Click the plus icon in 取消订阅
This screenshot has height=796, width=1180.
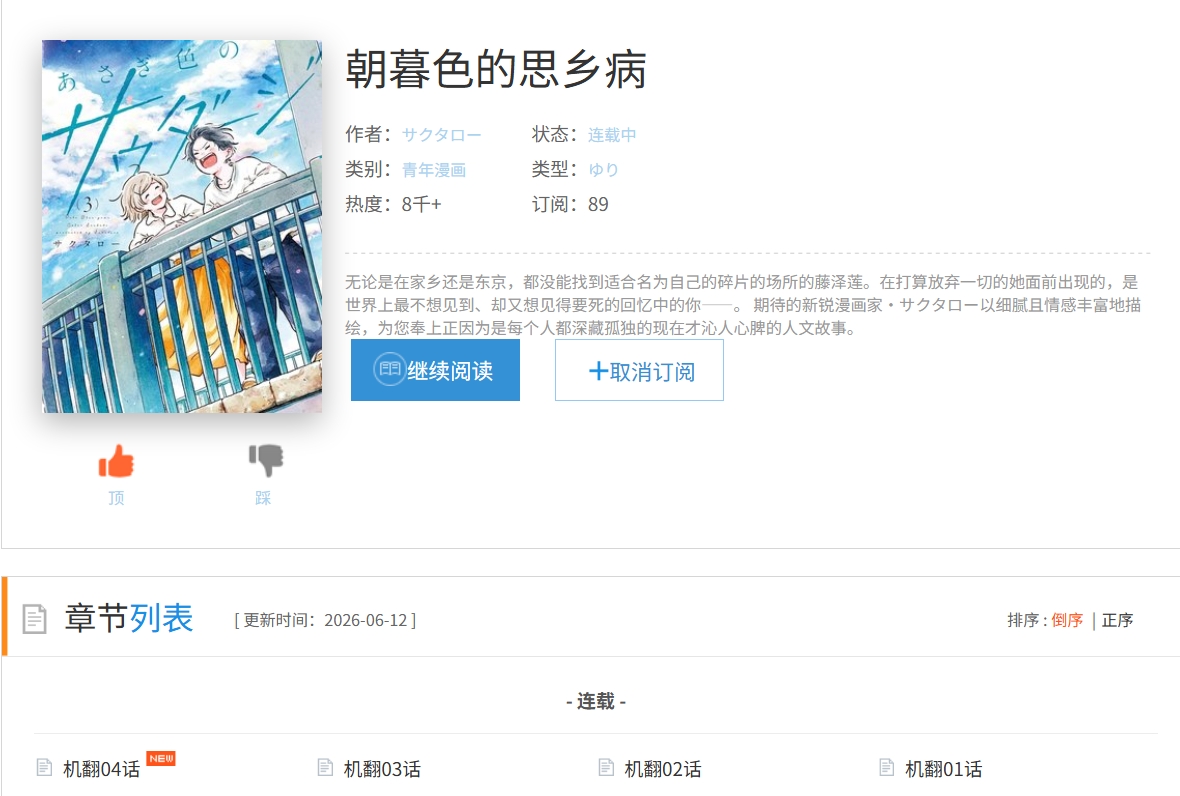[x=598, y=371]
